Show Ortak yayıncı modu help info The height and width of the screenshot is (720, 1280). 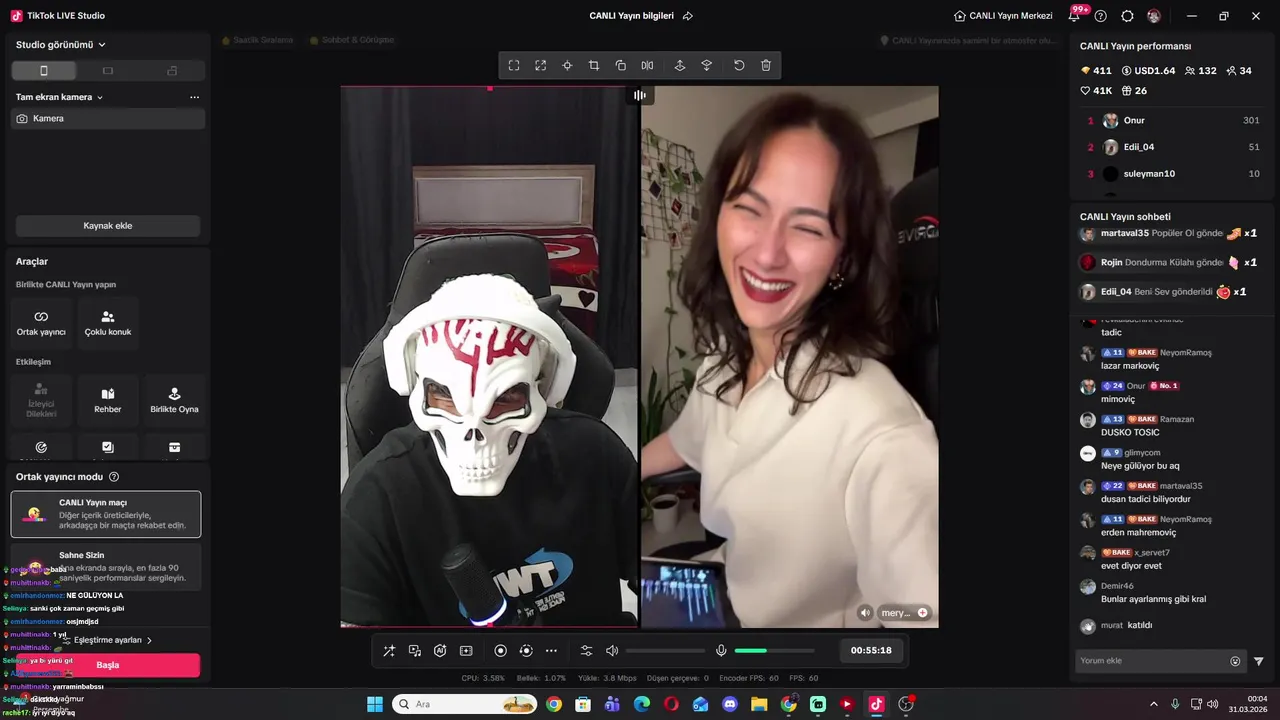[x=114, y=477]
